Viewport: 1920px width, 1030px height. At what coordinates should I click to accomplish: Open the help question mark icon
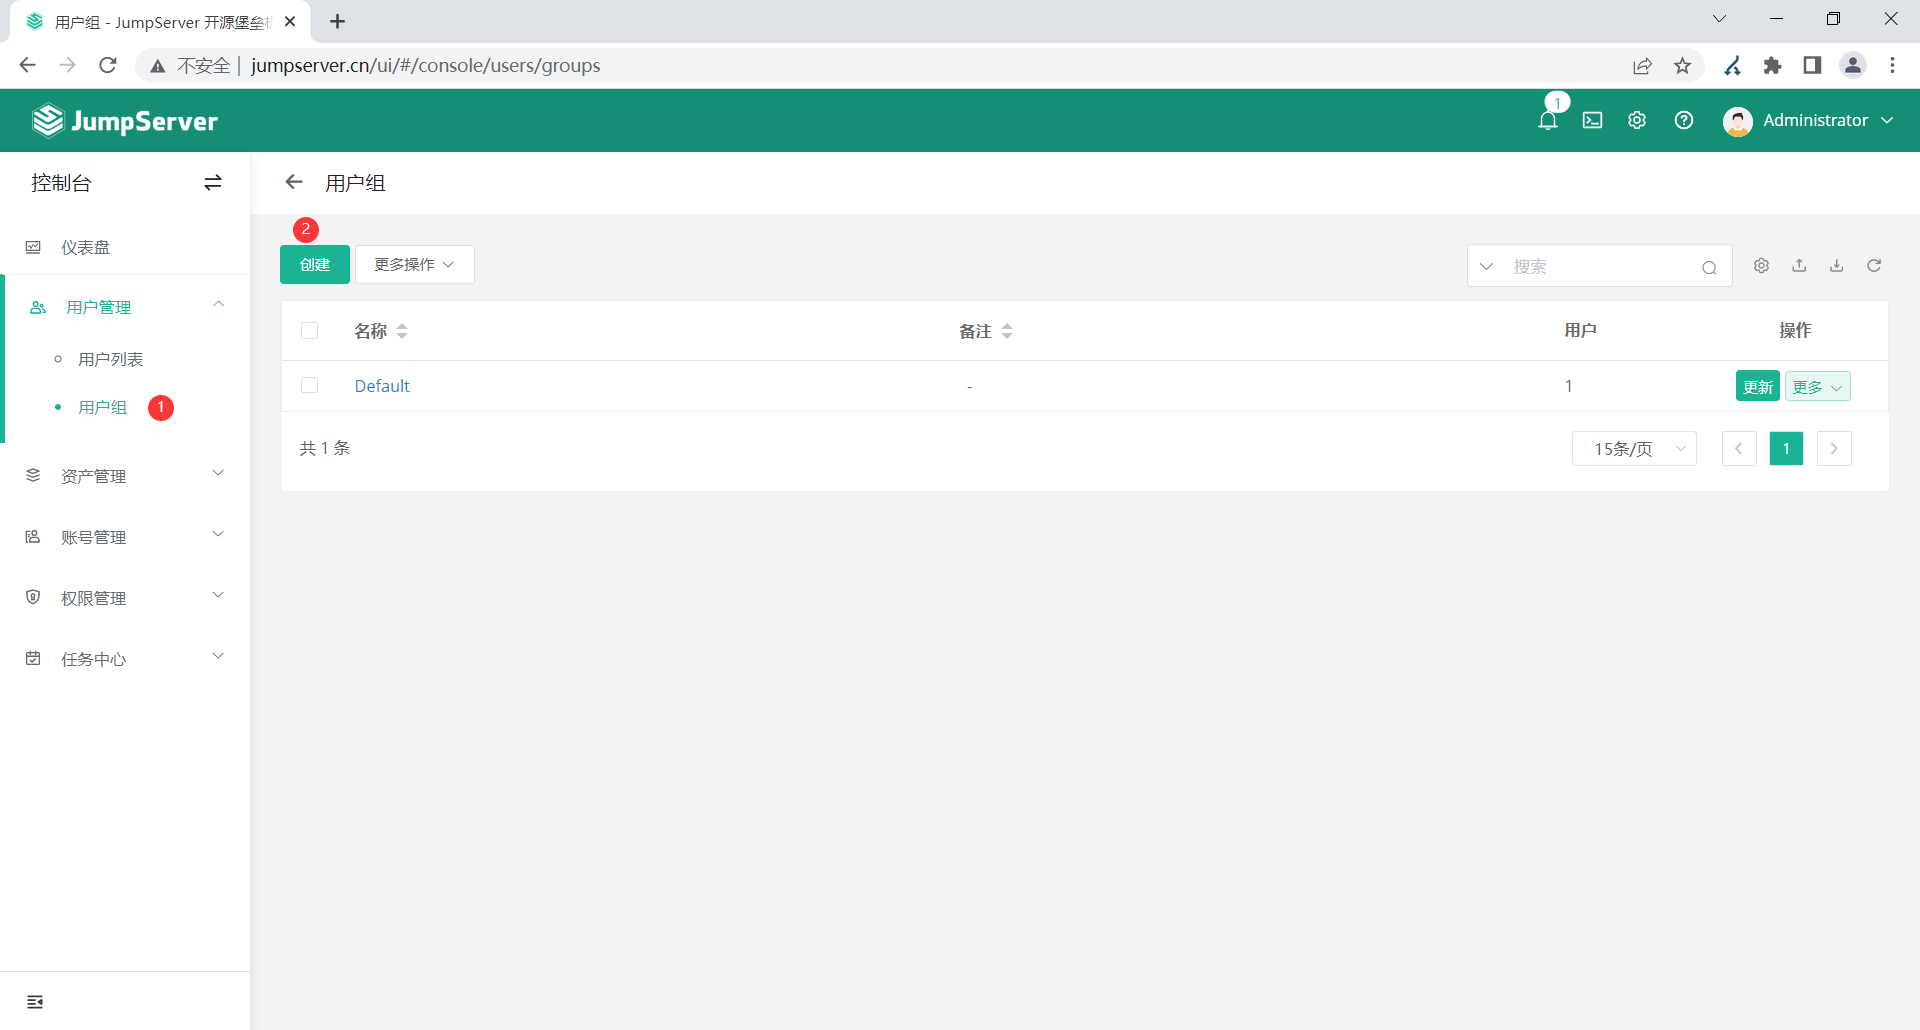(1684, 121)
